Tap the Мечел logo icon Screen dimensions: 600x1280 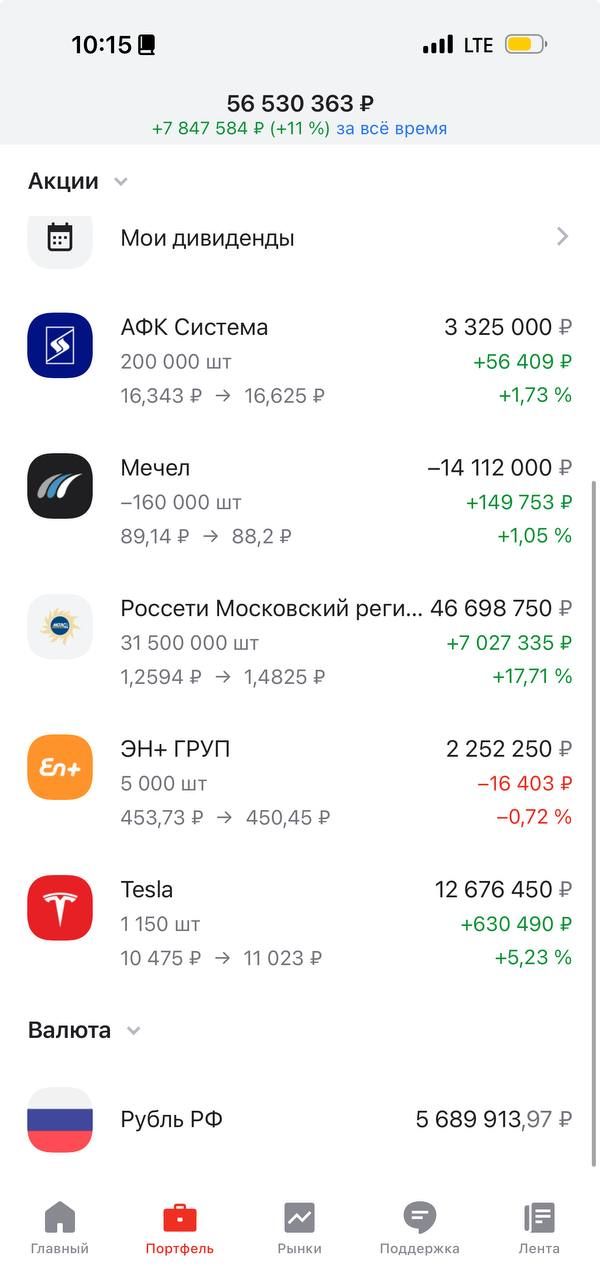coord(60,486)
